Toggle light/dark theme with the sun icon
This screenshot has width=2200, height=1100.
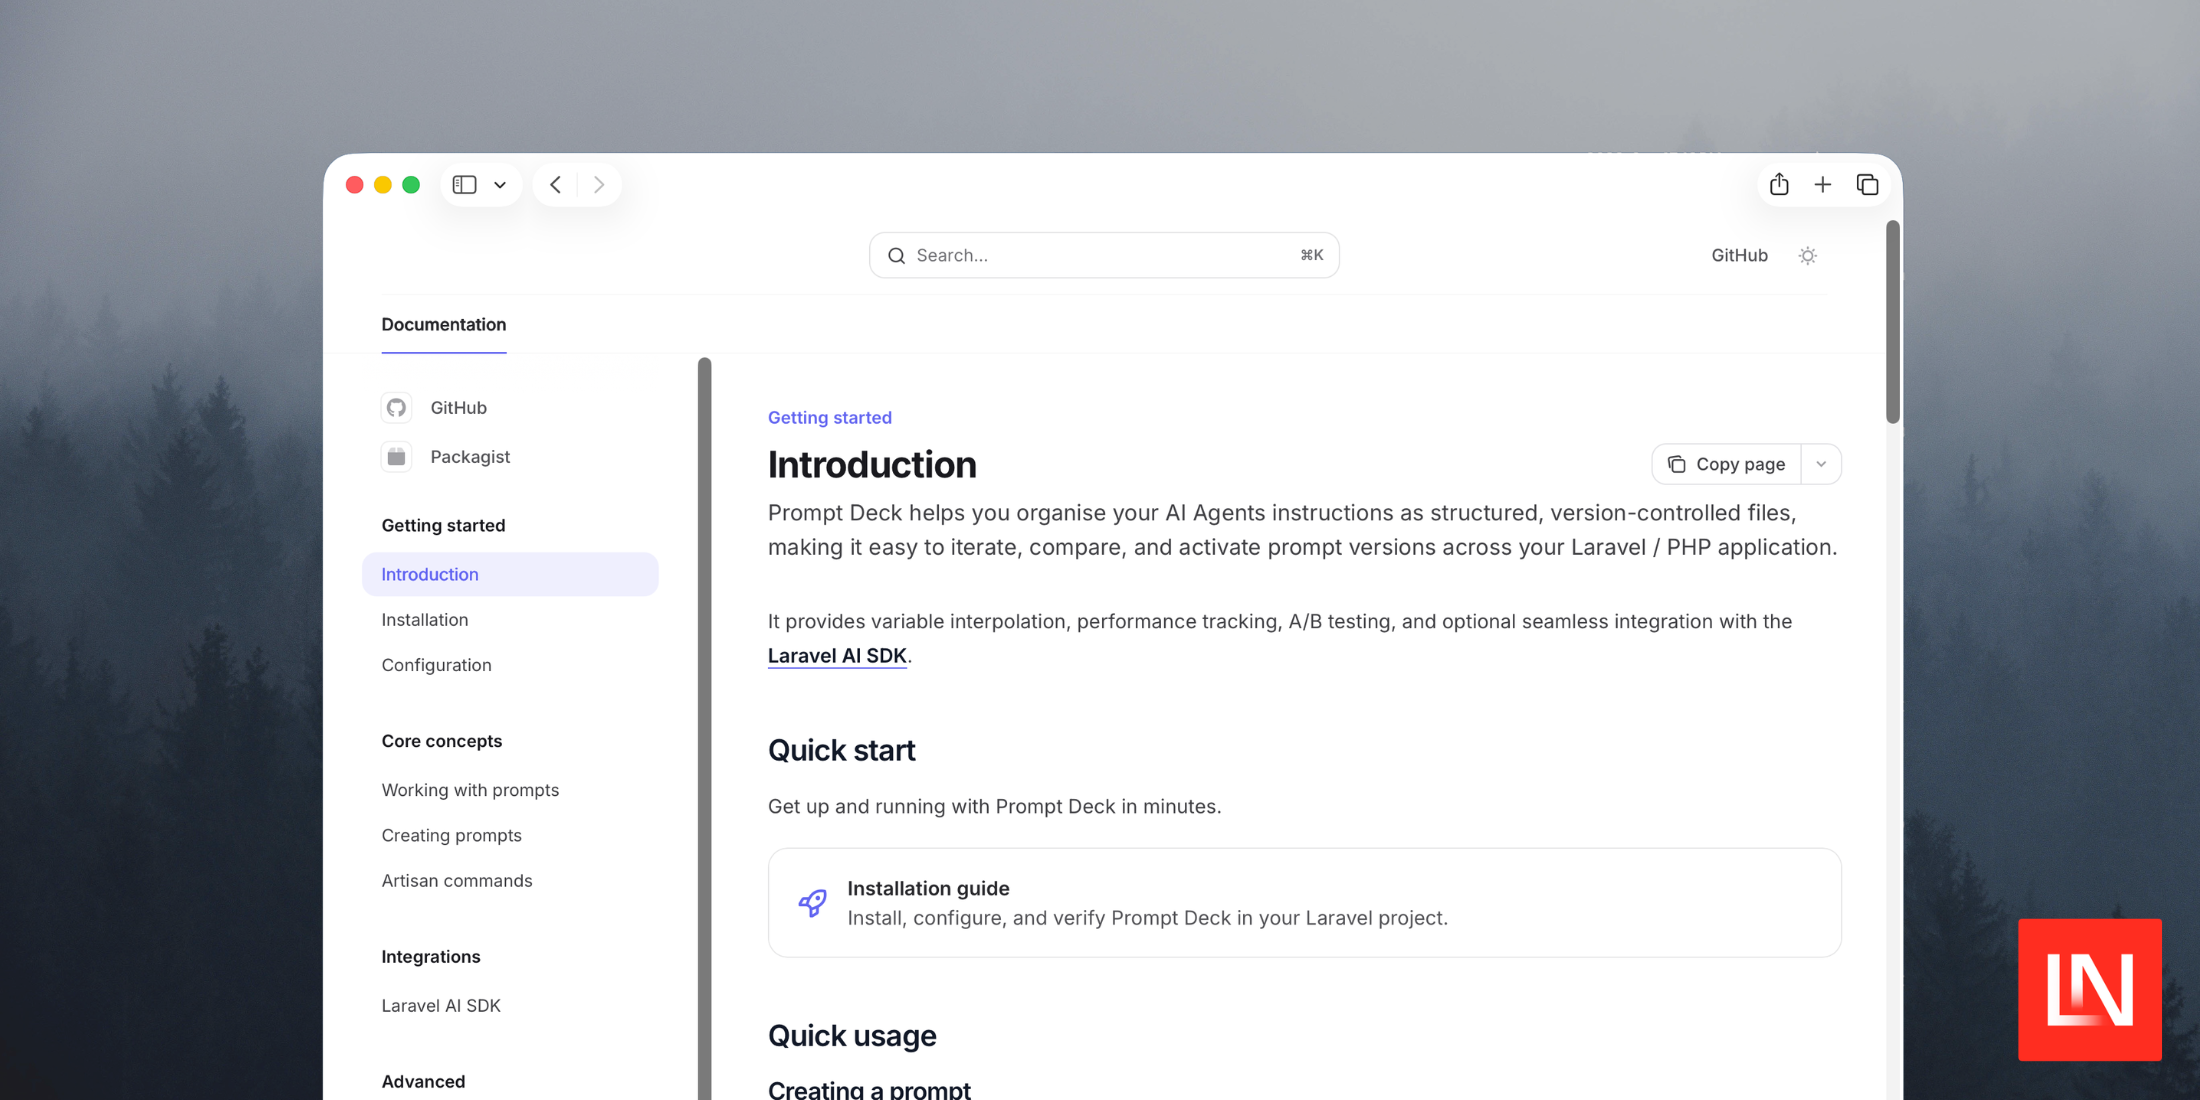click(x=1807, y=255)
